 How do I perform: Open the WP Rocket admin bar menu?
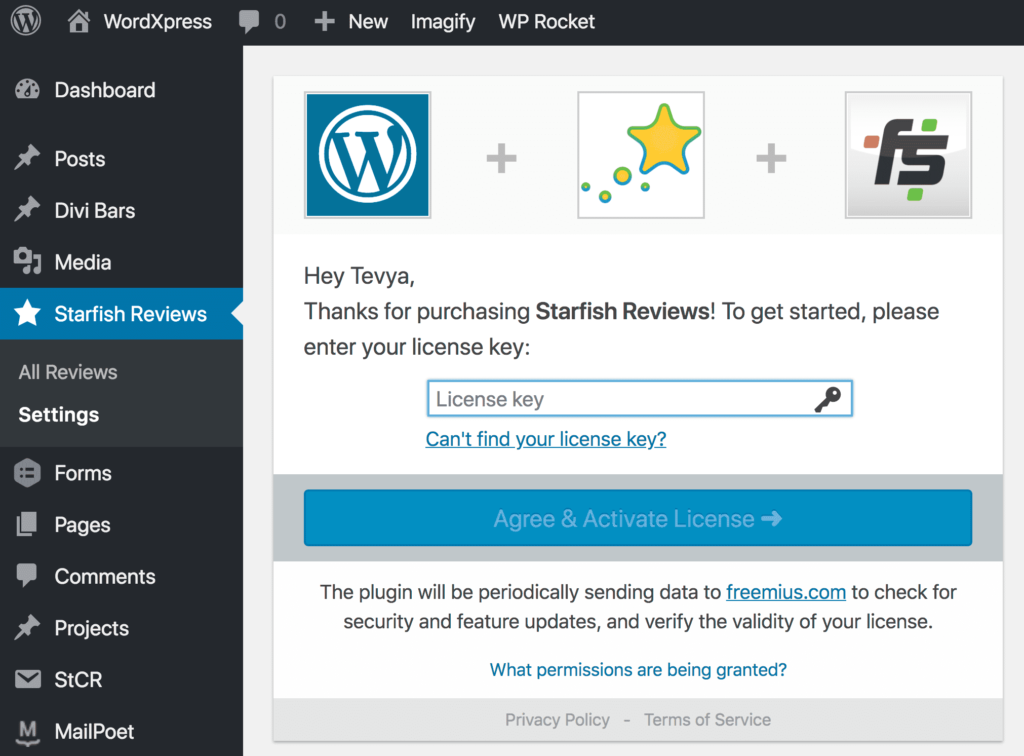tap(547, 22)
